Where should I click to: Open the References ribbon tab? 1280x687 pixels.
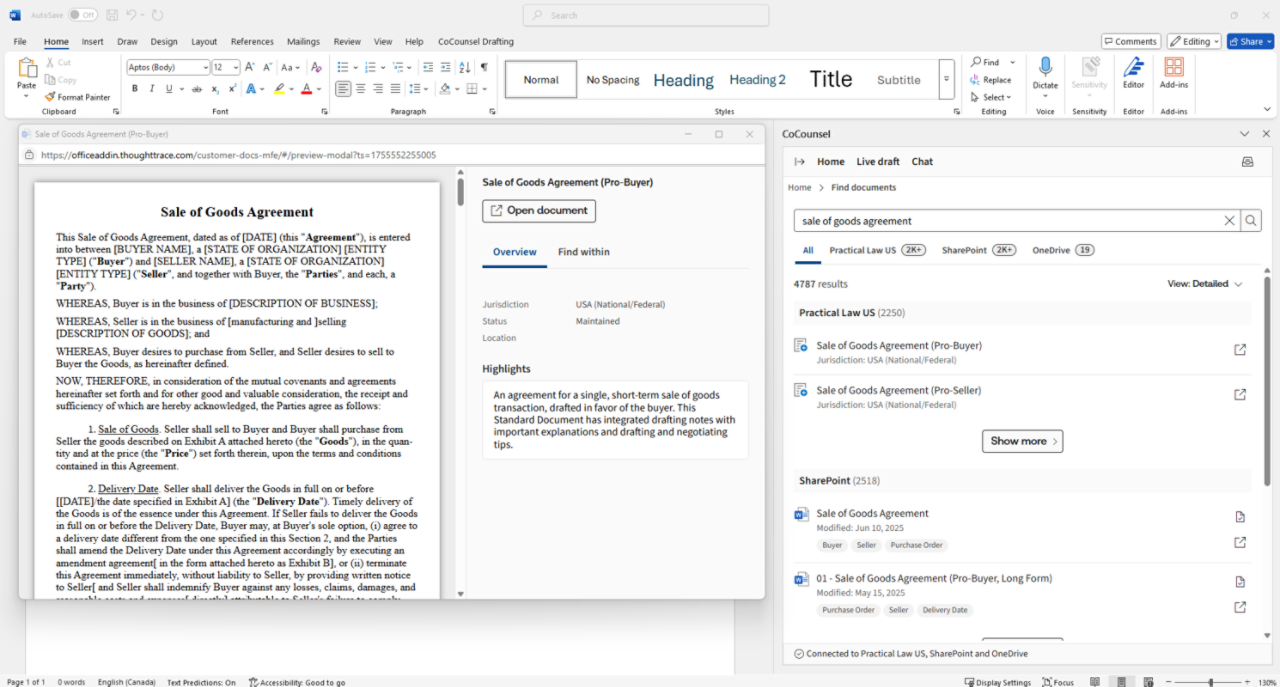(252, 42)
